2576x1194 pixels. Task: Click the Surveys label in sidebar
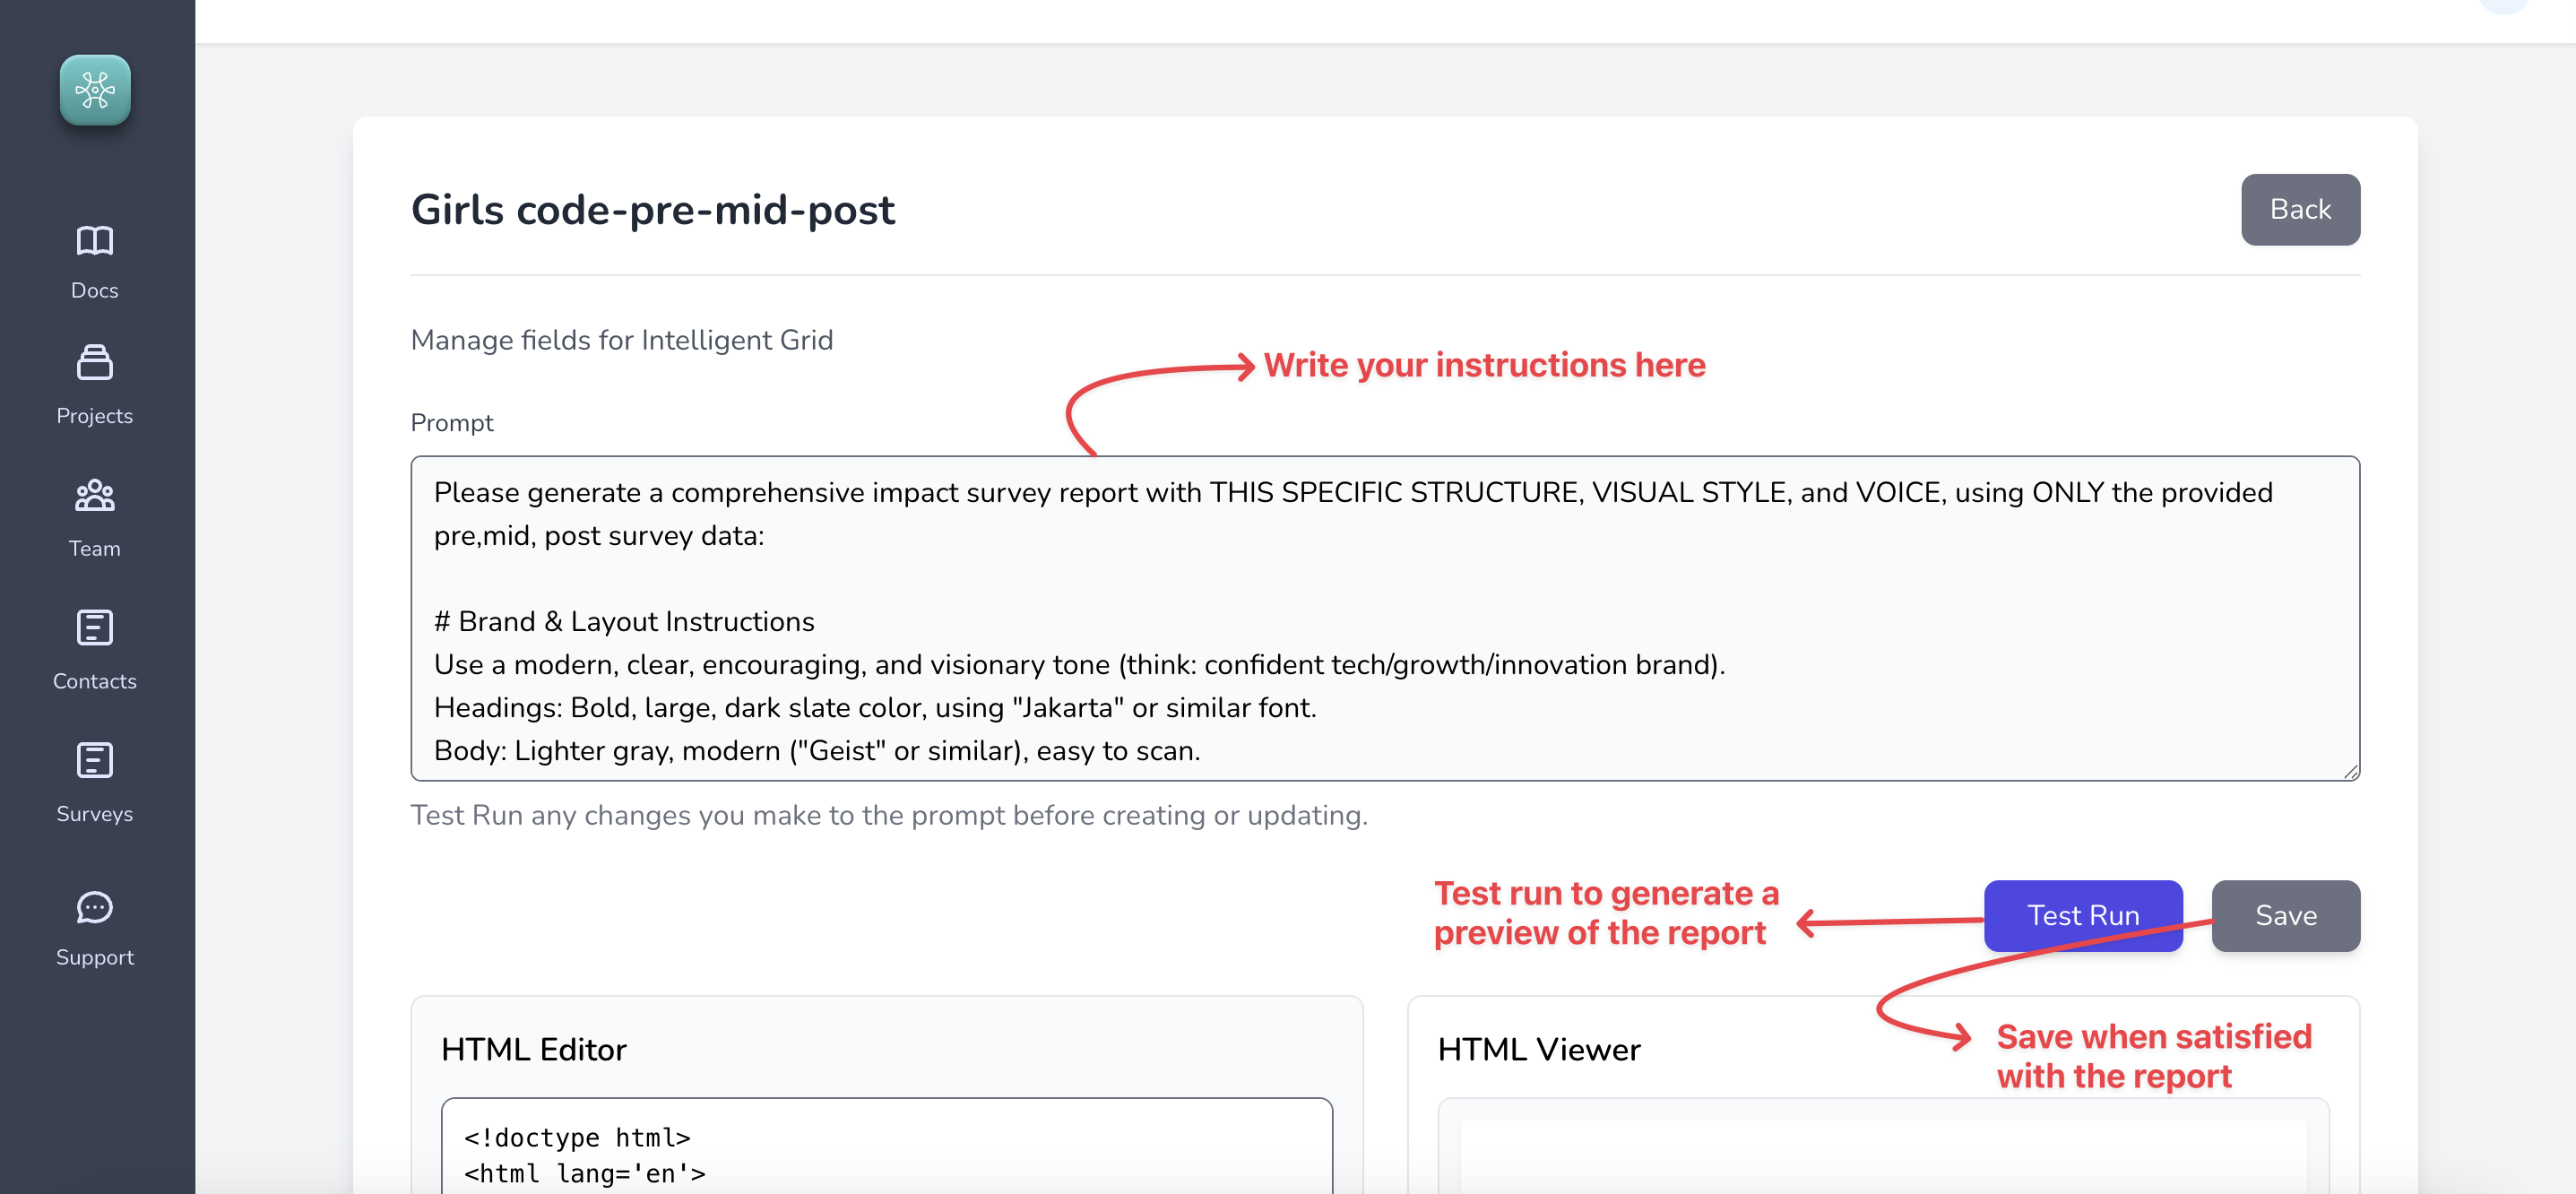pyautogui.click(x=95, y=814)
